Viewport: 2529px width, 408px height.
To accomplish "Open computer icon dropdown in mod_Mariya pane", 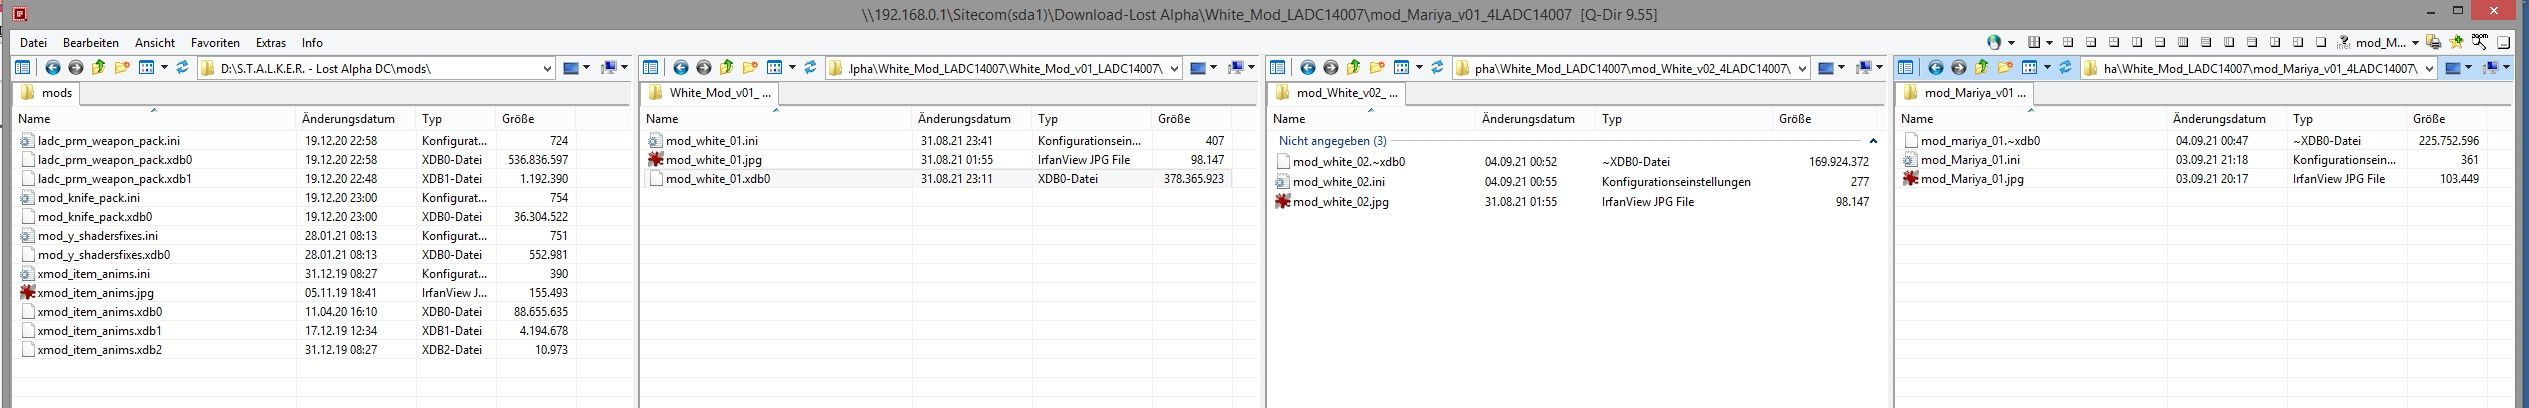I will (x=2506, y=67).
